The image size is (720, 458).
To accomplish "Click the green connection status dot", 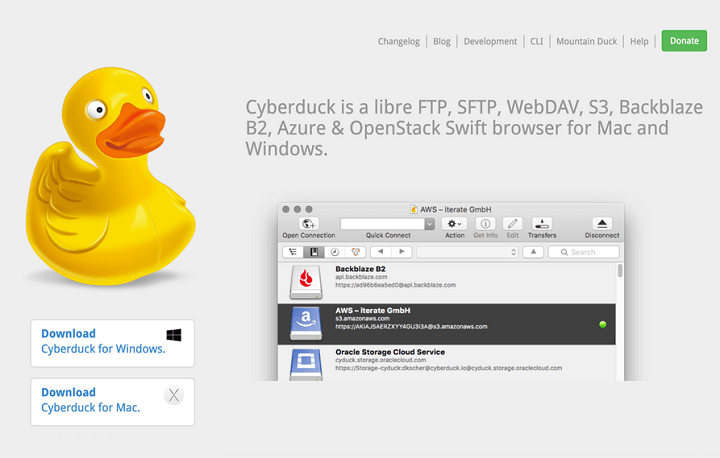I will (603, 324).
